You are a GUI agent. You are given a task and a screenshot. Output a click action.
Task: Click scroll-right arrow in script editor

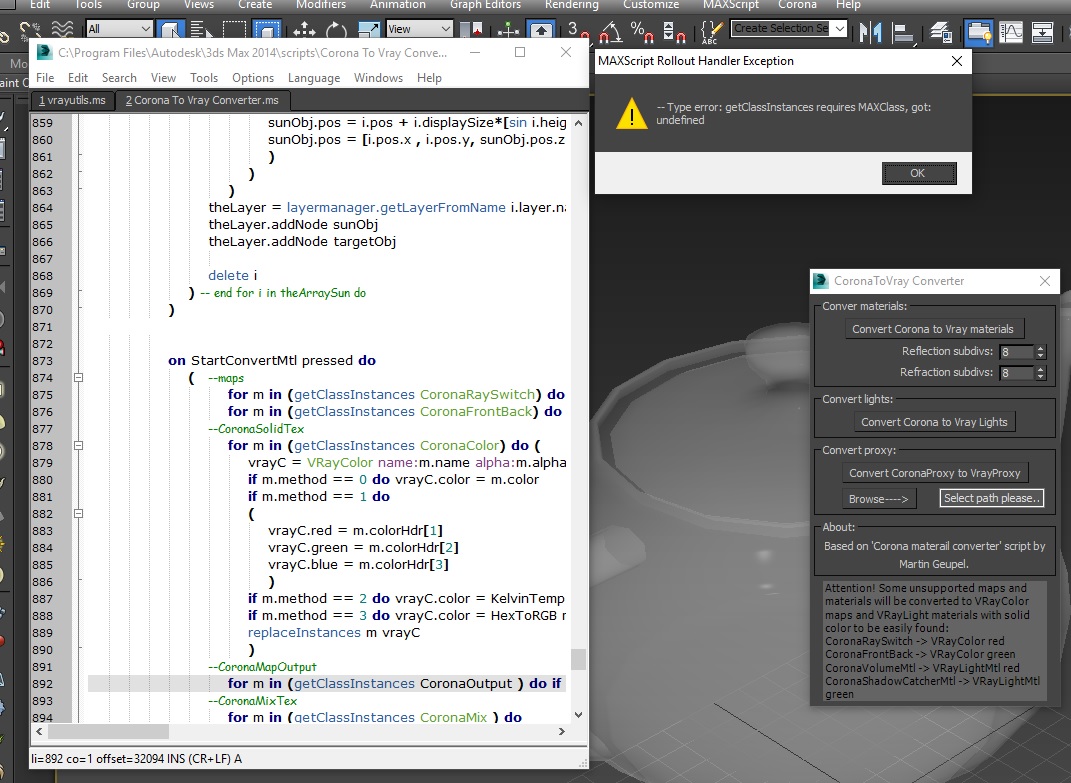561,731
